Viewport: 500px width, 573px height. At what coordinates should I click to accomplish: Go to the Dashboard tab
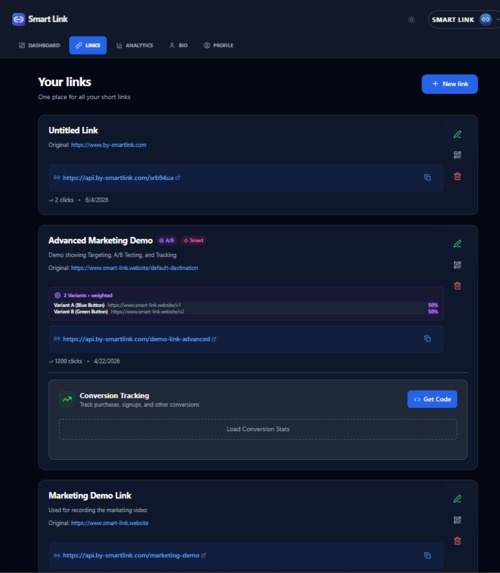[39, 45]
